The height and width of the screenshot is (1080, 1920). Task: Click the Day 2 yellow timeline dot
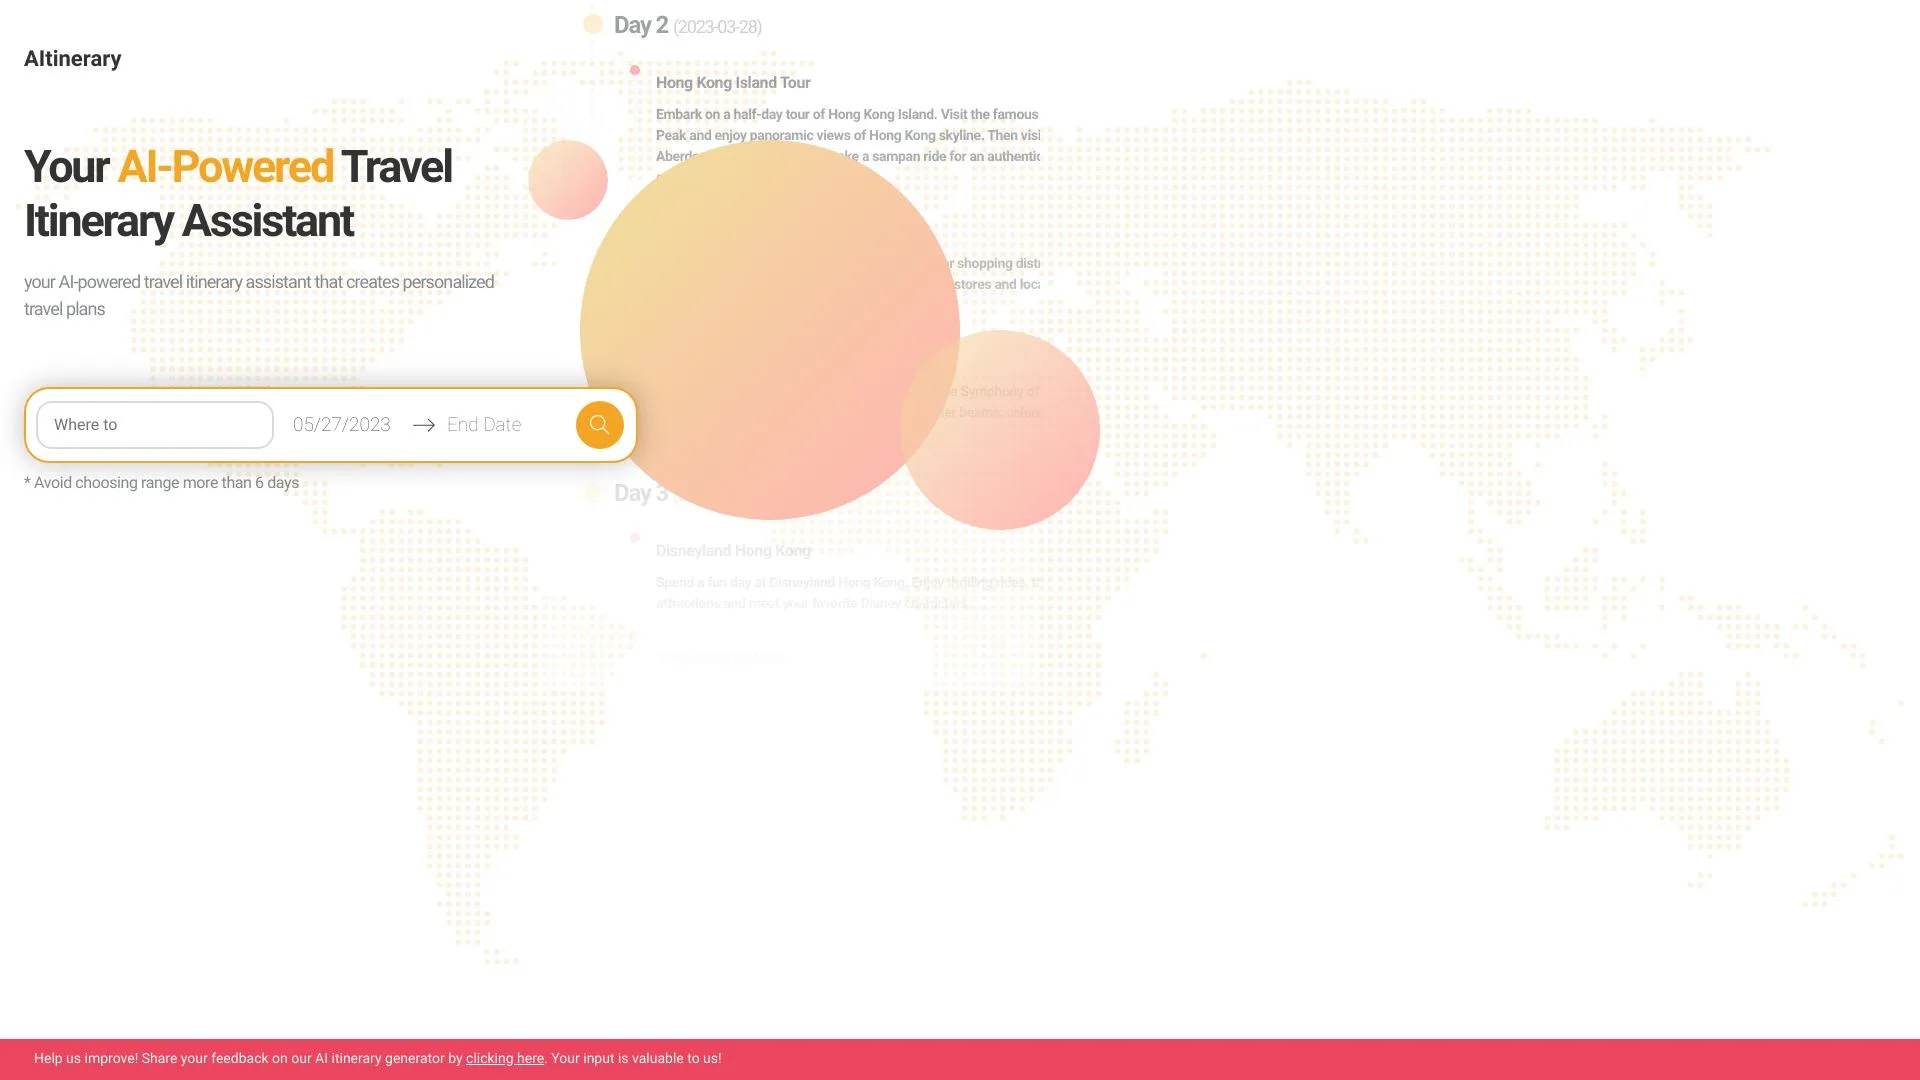[593, 24]
